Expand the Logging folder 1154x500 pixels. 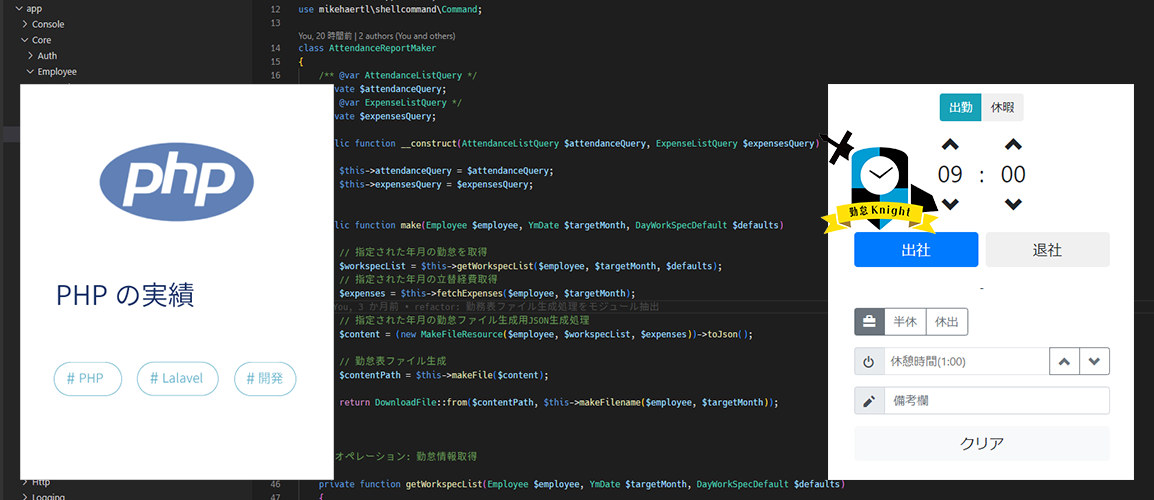tap(24, 496)
